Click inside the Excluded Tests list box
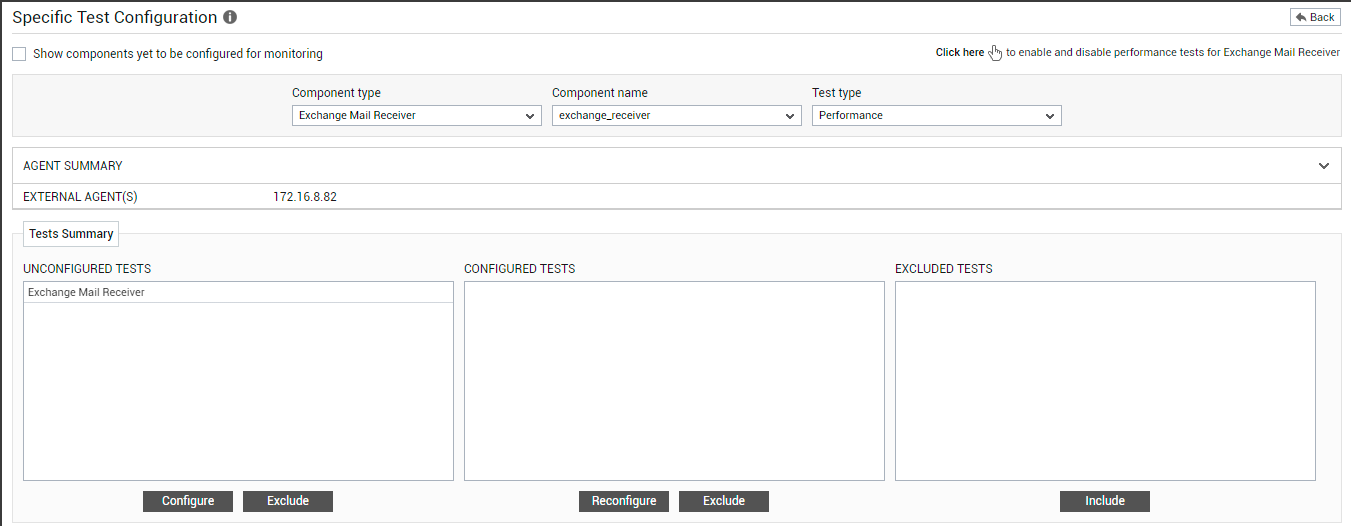The height and width of the screenshot is (526, 1351). pos(1105,381)
